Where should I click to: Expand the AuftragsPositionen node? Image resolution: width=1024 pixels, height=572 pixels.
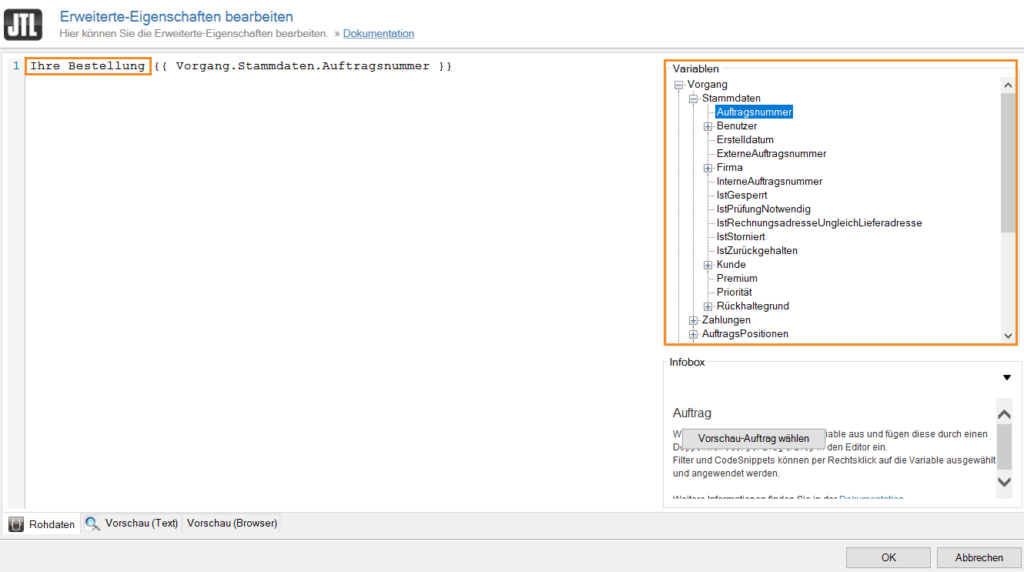click(x=693, y=334)
